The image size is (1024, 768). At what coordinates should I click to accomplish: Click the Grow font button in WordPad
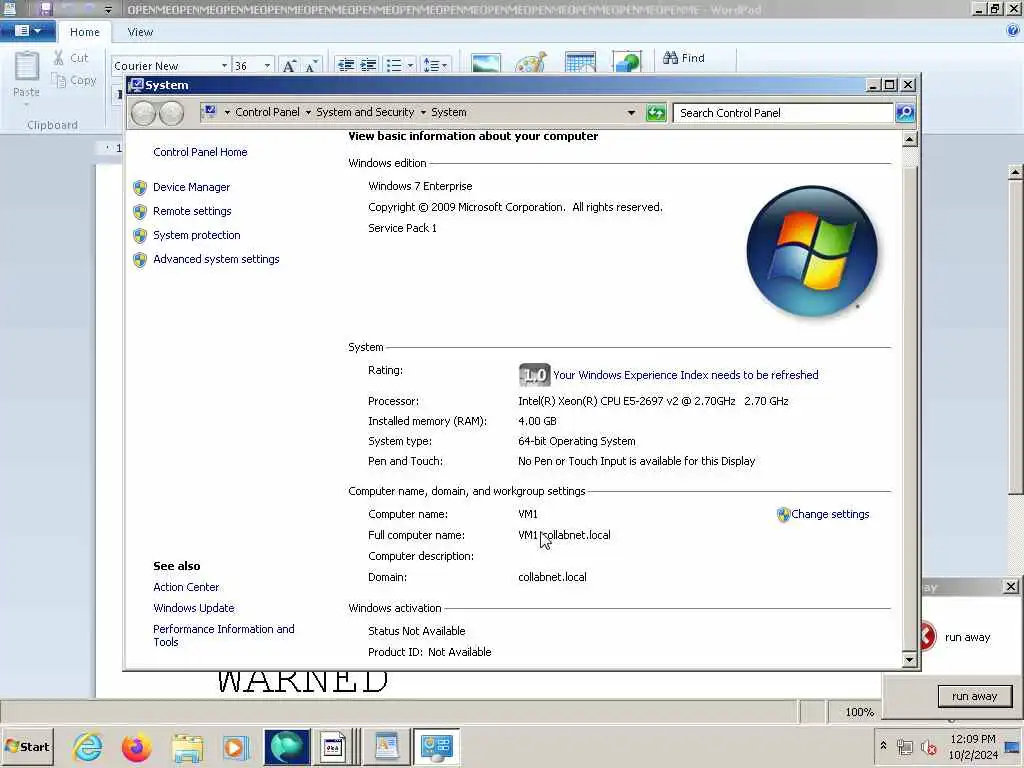tap(289, 65)
